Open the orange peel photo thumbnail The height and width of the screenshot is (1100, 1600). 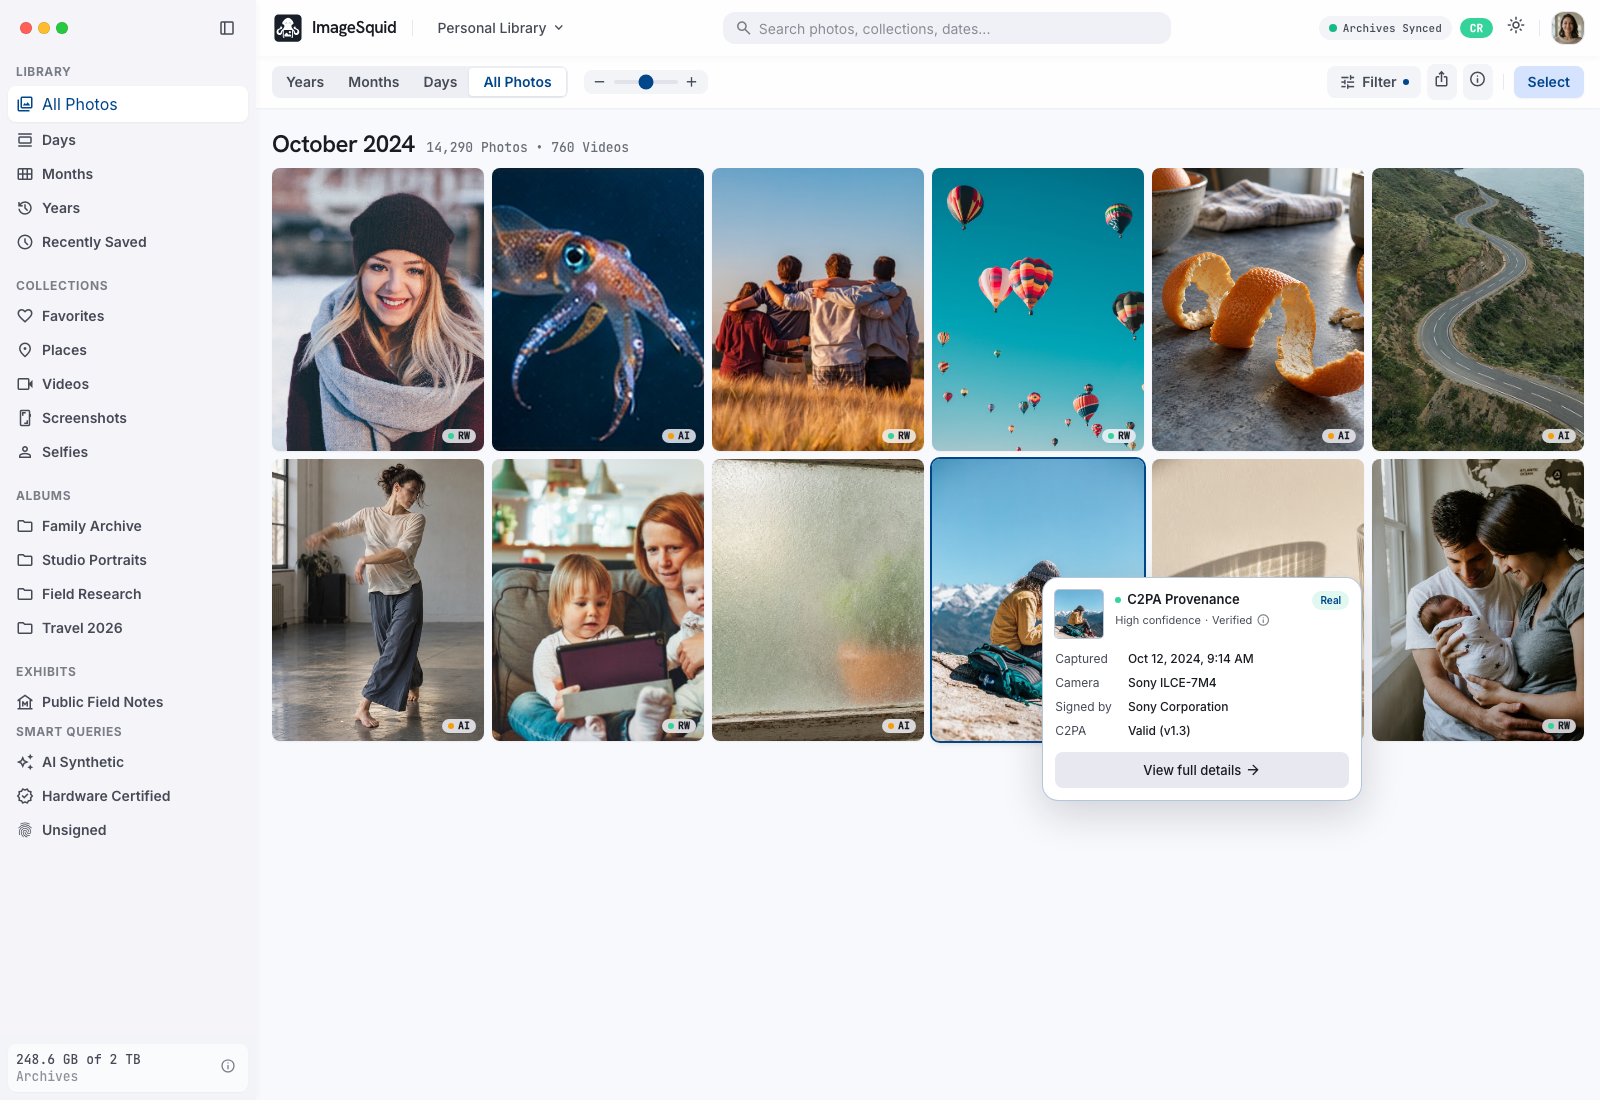point(1258,309)
